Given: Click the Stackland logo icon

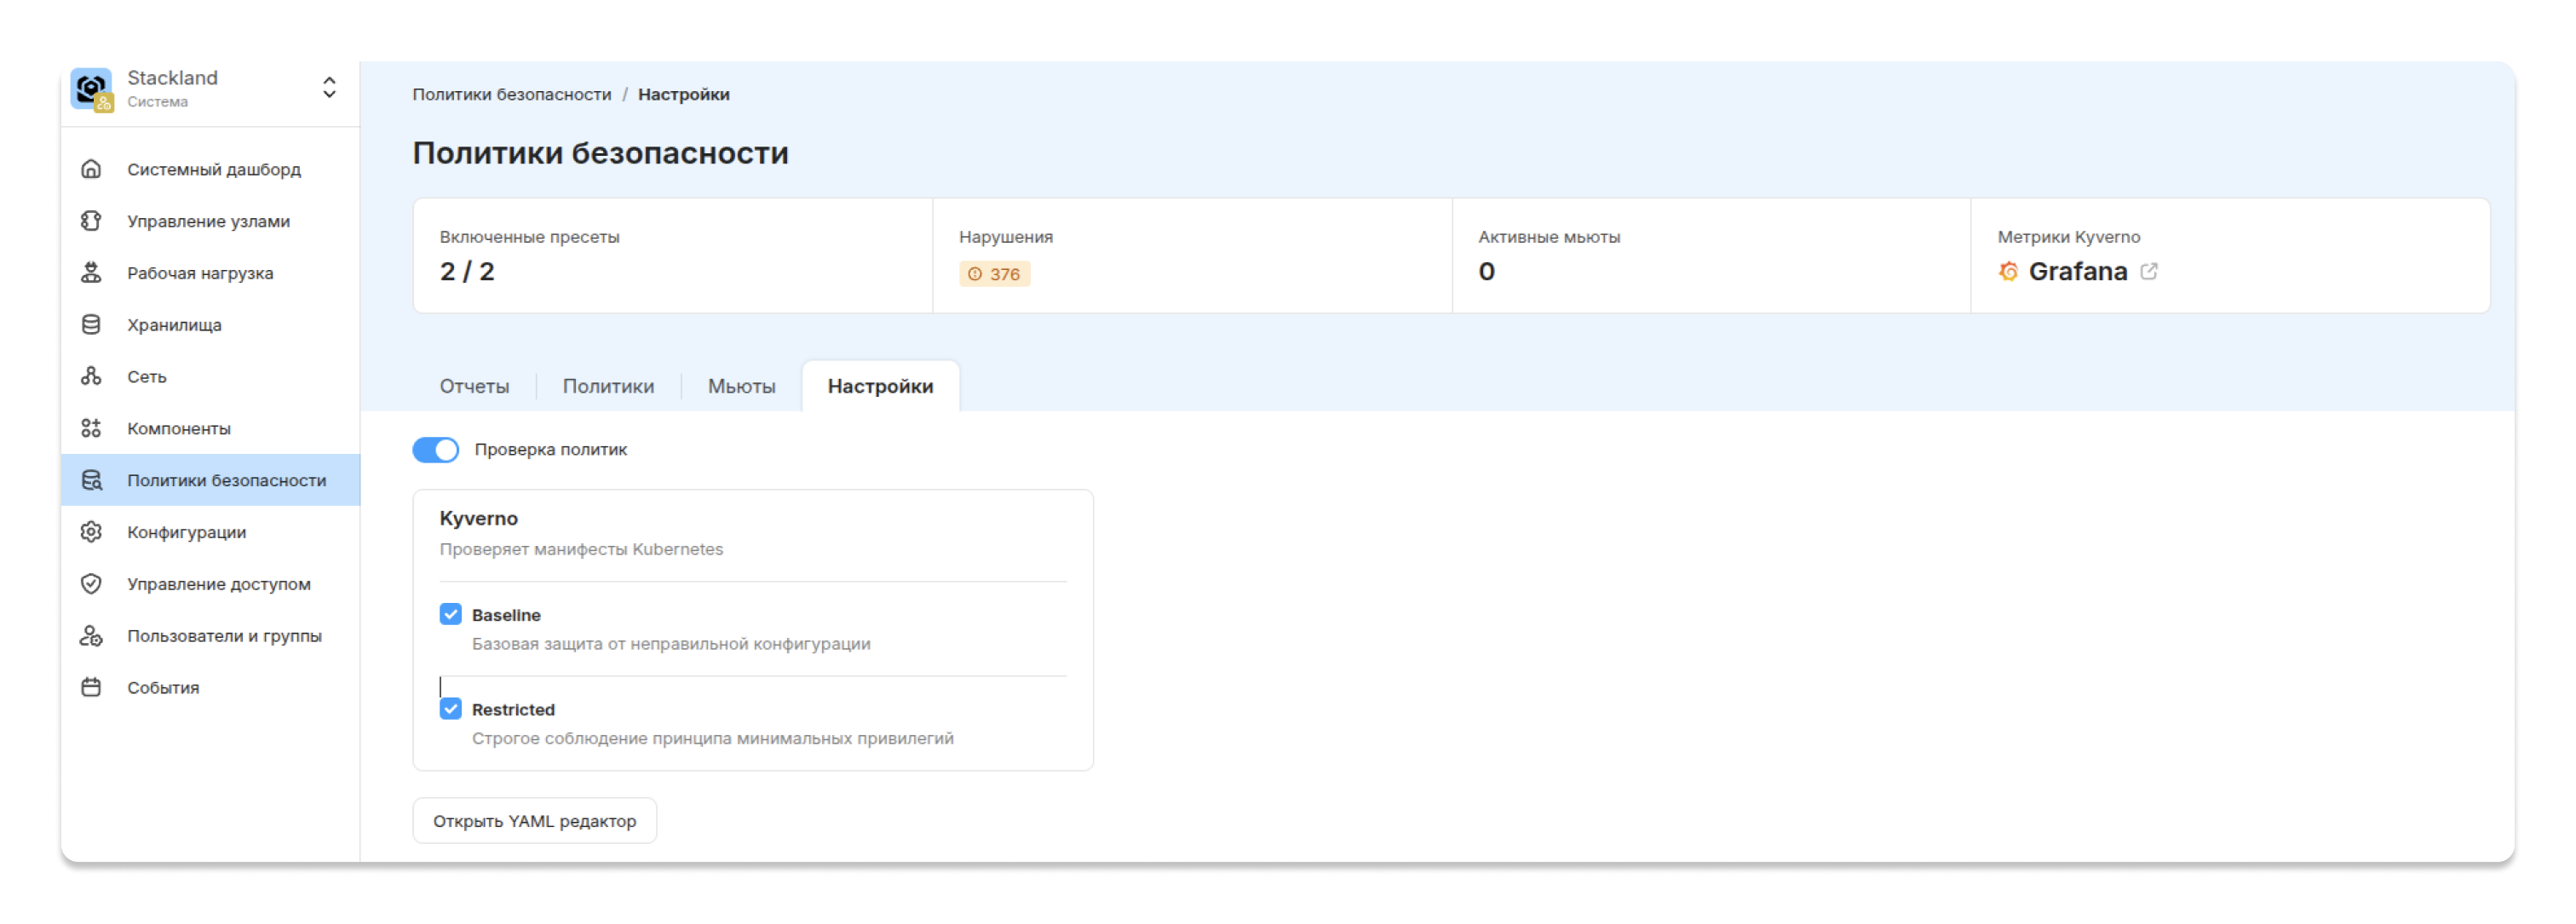Looking at the screenshot, I should [x=91, y=89].
